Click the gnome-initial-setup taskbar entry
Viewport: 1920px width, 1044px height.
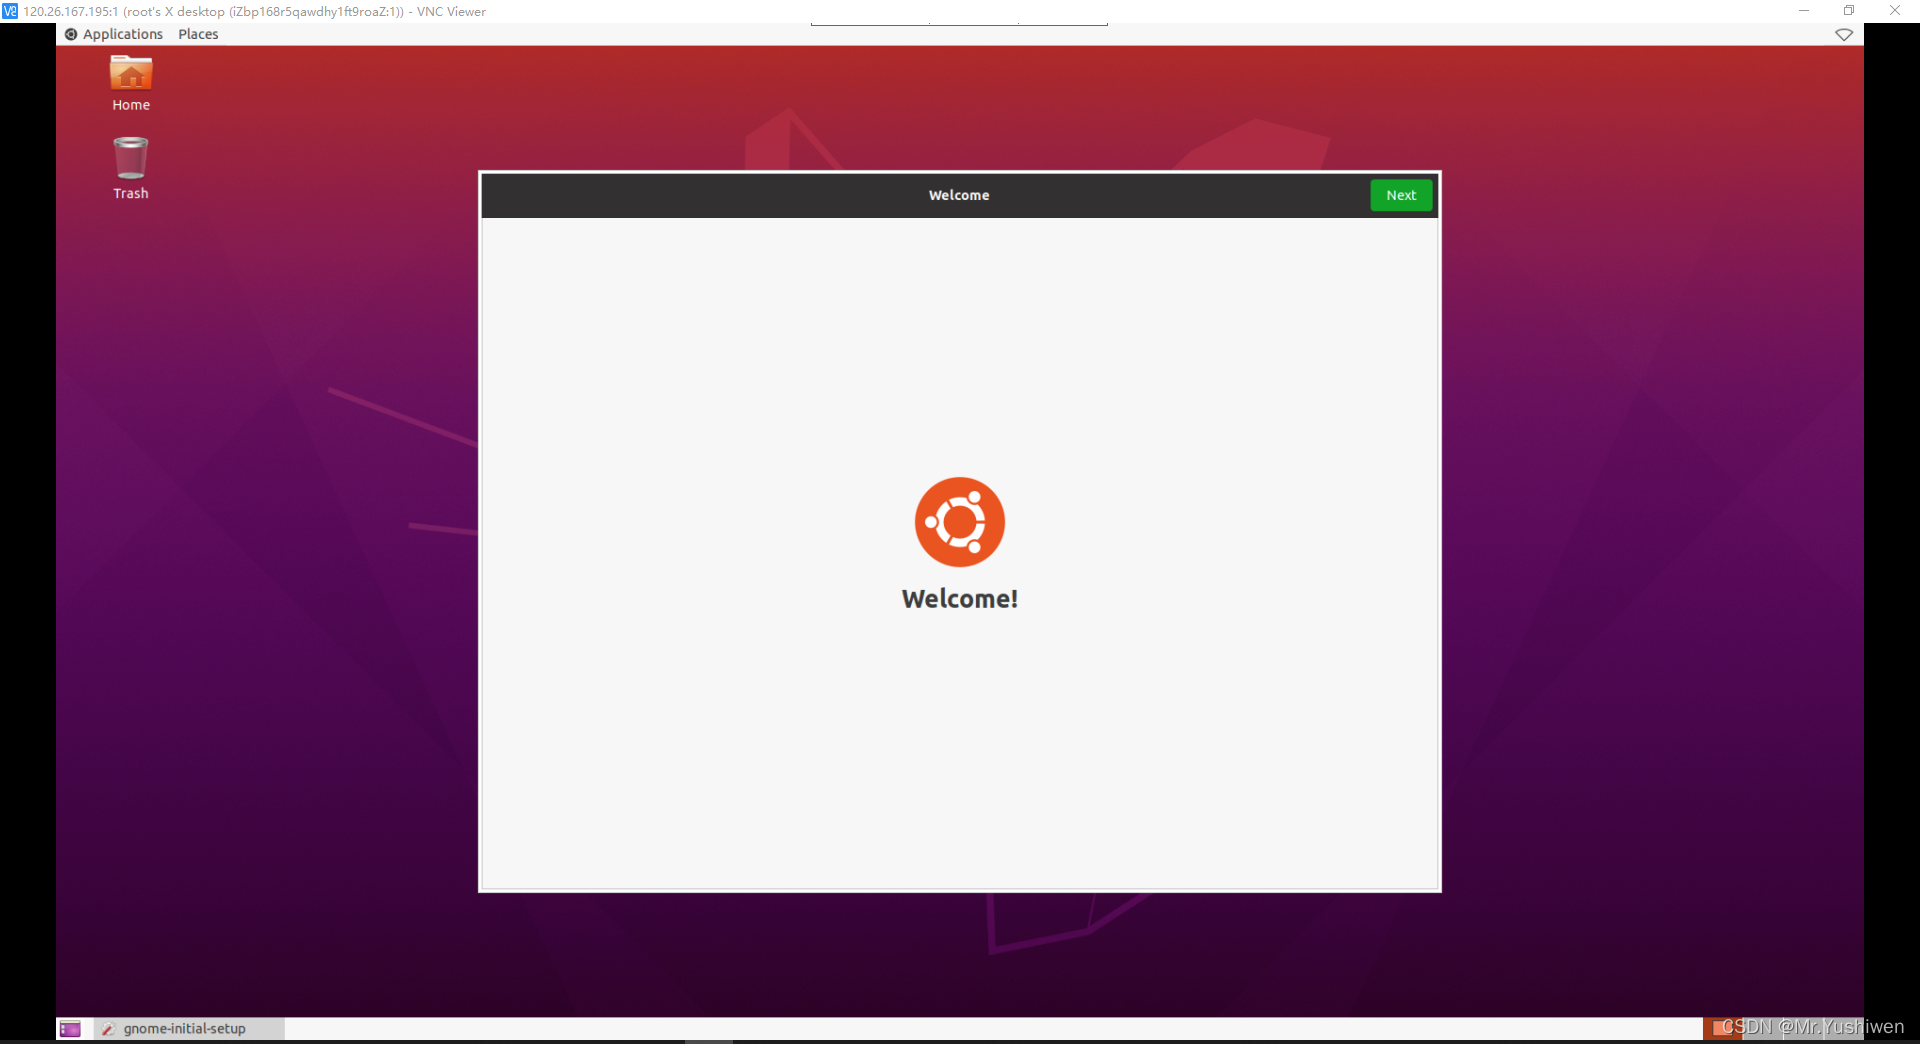(190, 1028)
